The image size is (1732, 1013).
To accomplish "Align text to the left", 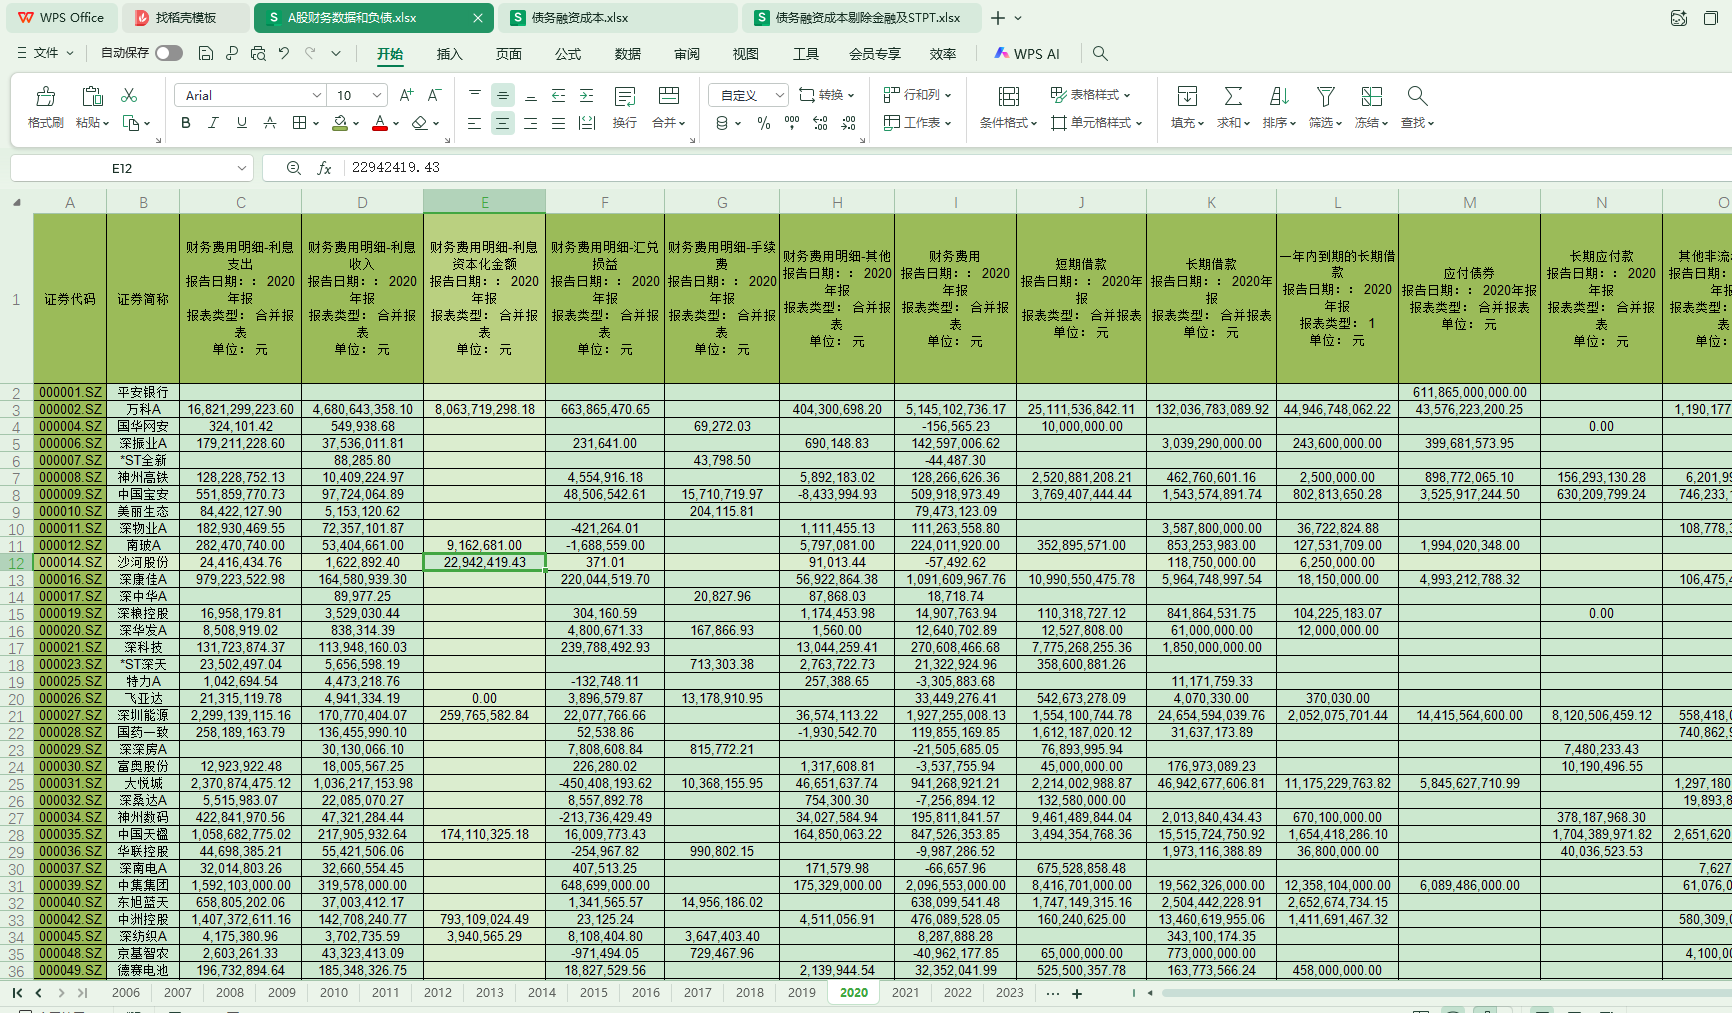I will click(475, 123).
